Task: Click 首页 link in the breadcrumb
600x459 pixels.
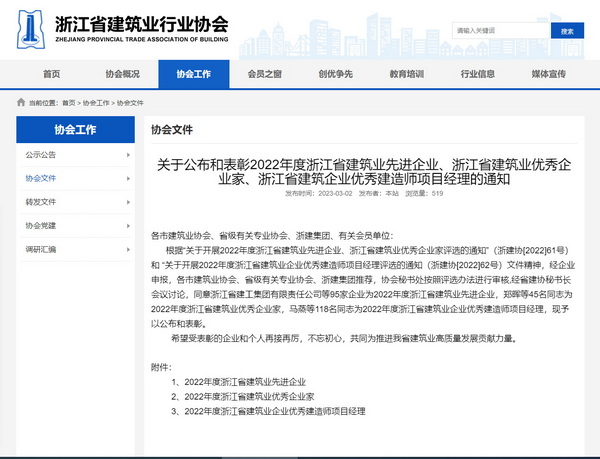Action: tap(68, 103)
